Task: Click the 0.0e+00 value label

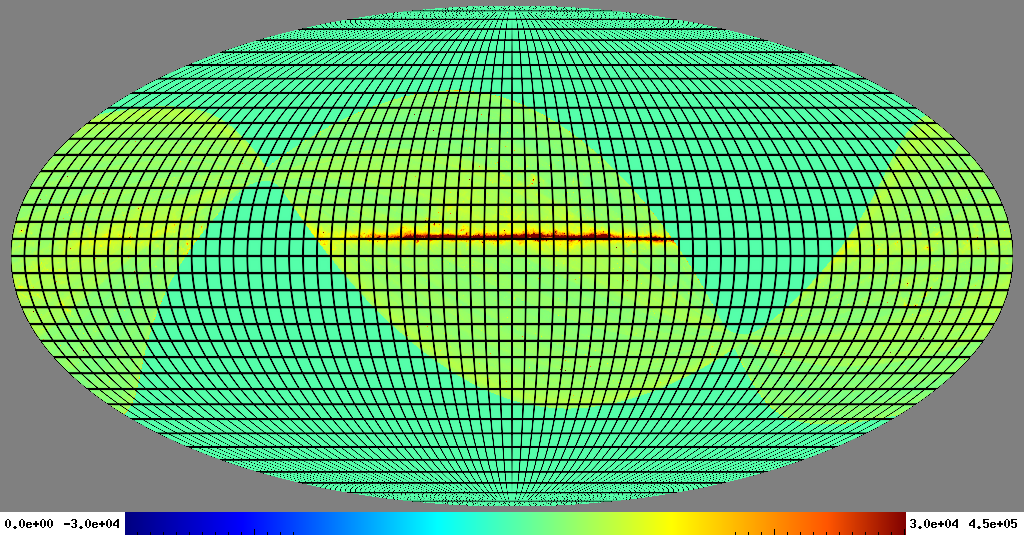Action: tap(29, 524)
